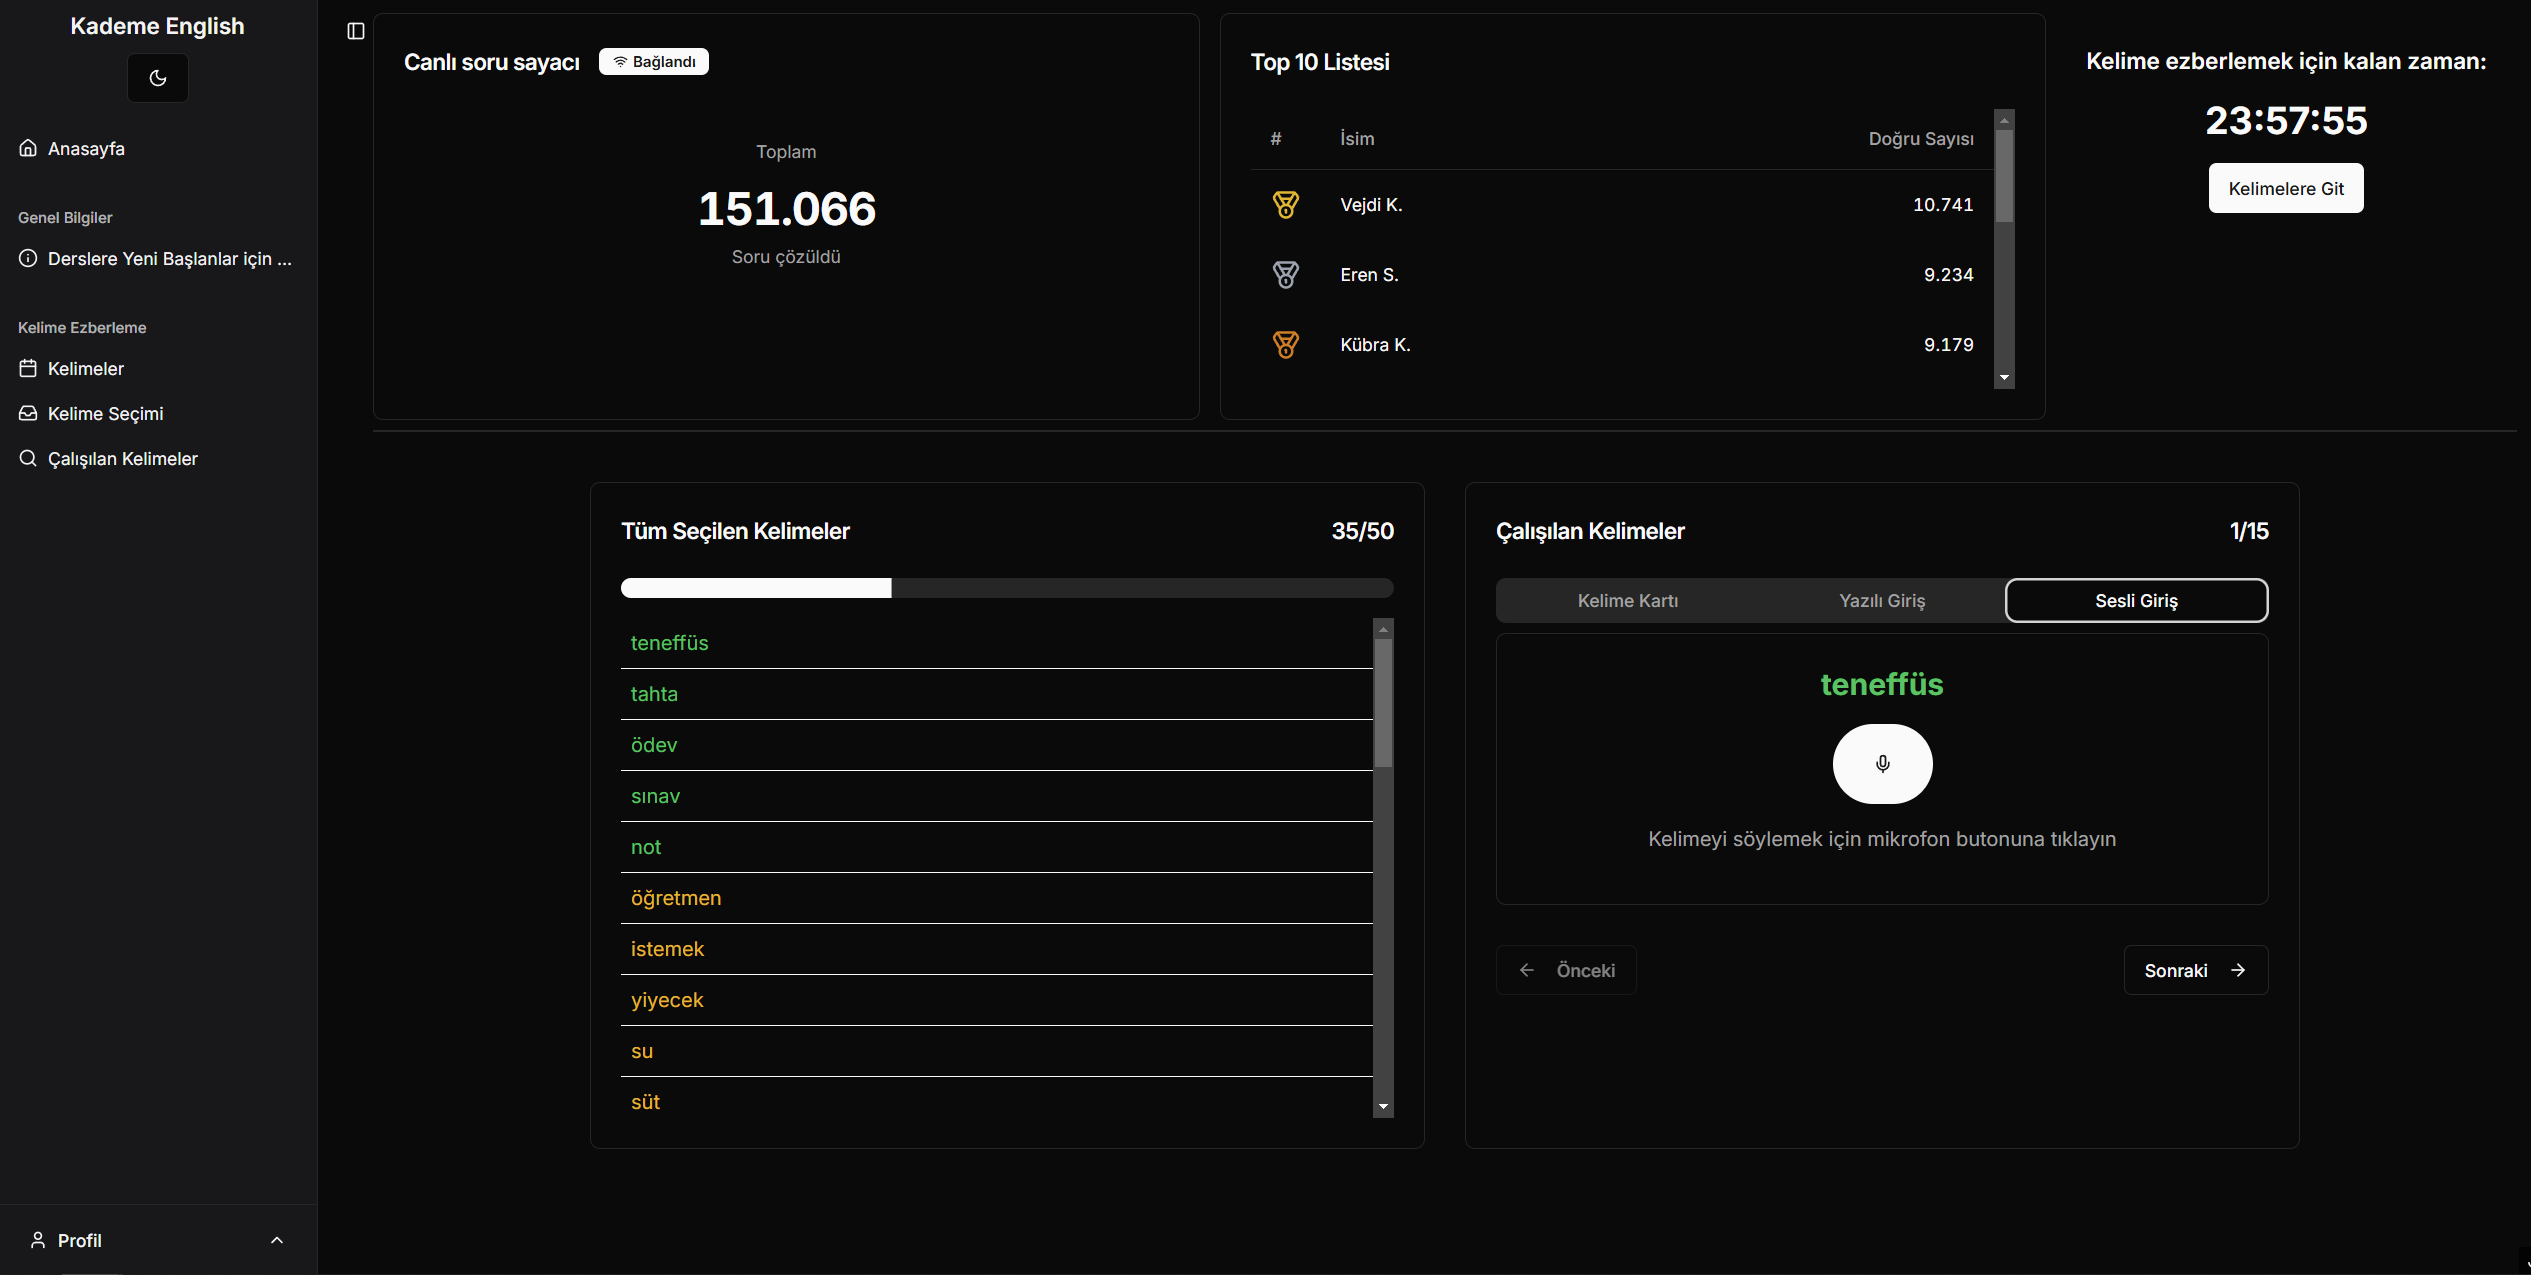Click the Kademe English title

(x=157, y=26)
